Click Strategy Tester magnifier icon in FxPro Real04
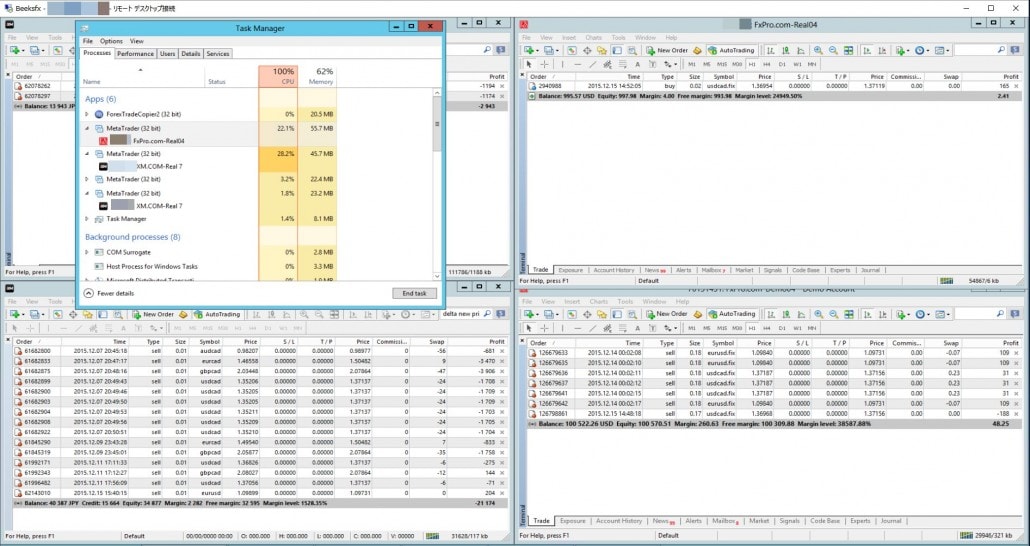Viewport: 1030px width, 546px height. pyautogui.click(x=632, y=50)
